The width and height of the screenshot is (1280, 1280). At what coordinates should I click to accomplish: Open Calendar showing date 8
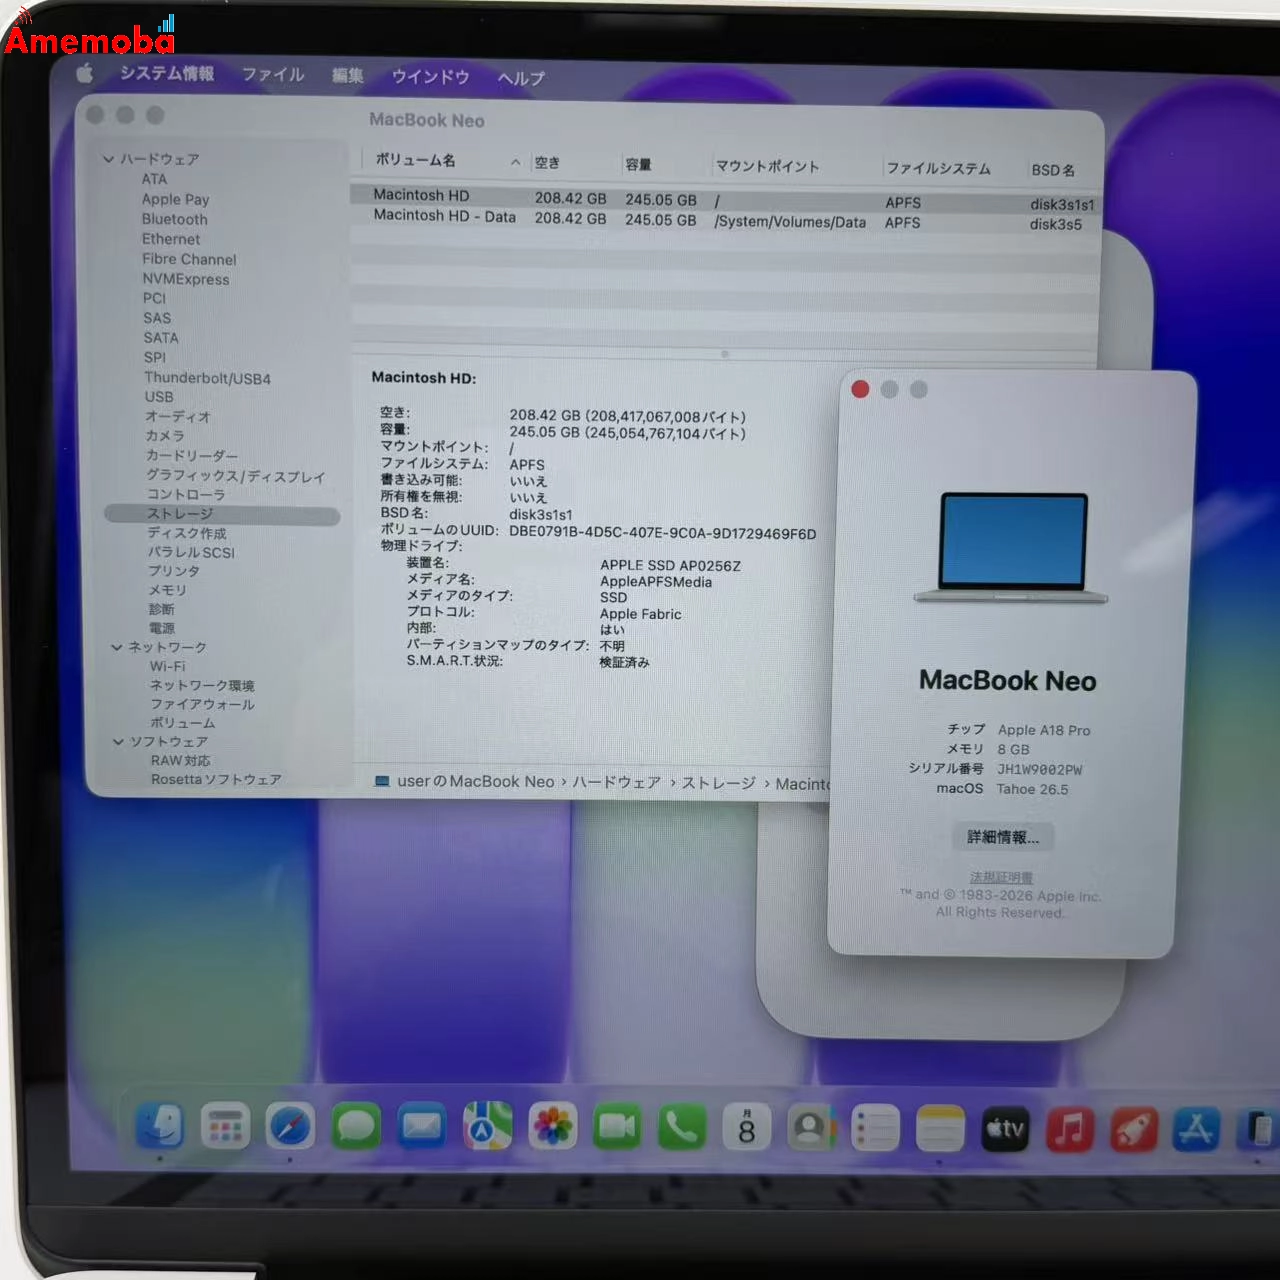747,1128
